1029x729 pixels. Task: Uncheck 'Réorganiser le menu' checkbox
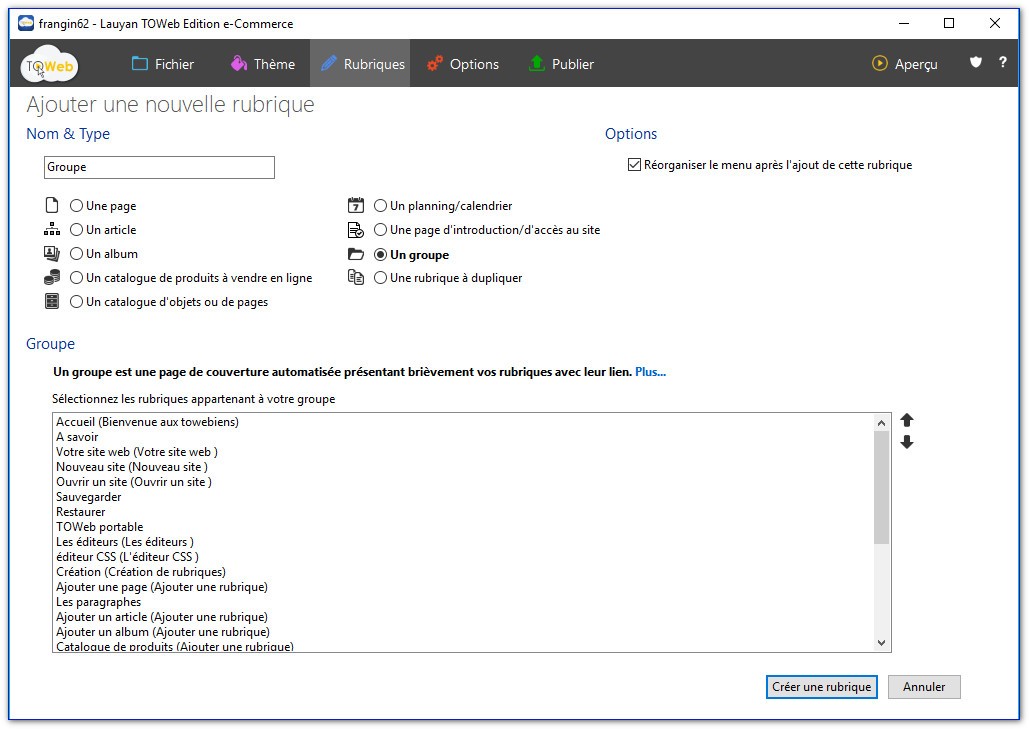pos(634,165)
